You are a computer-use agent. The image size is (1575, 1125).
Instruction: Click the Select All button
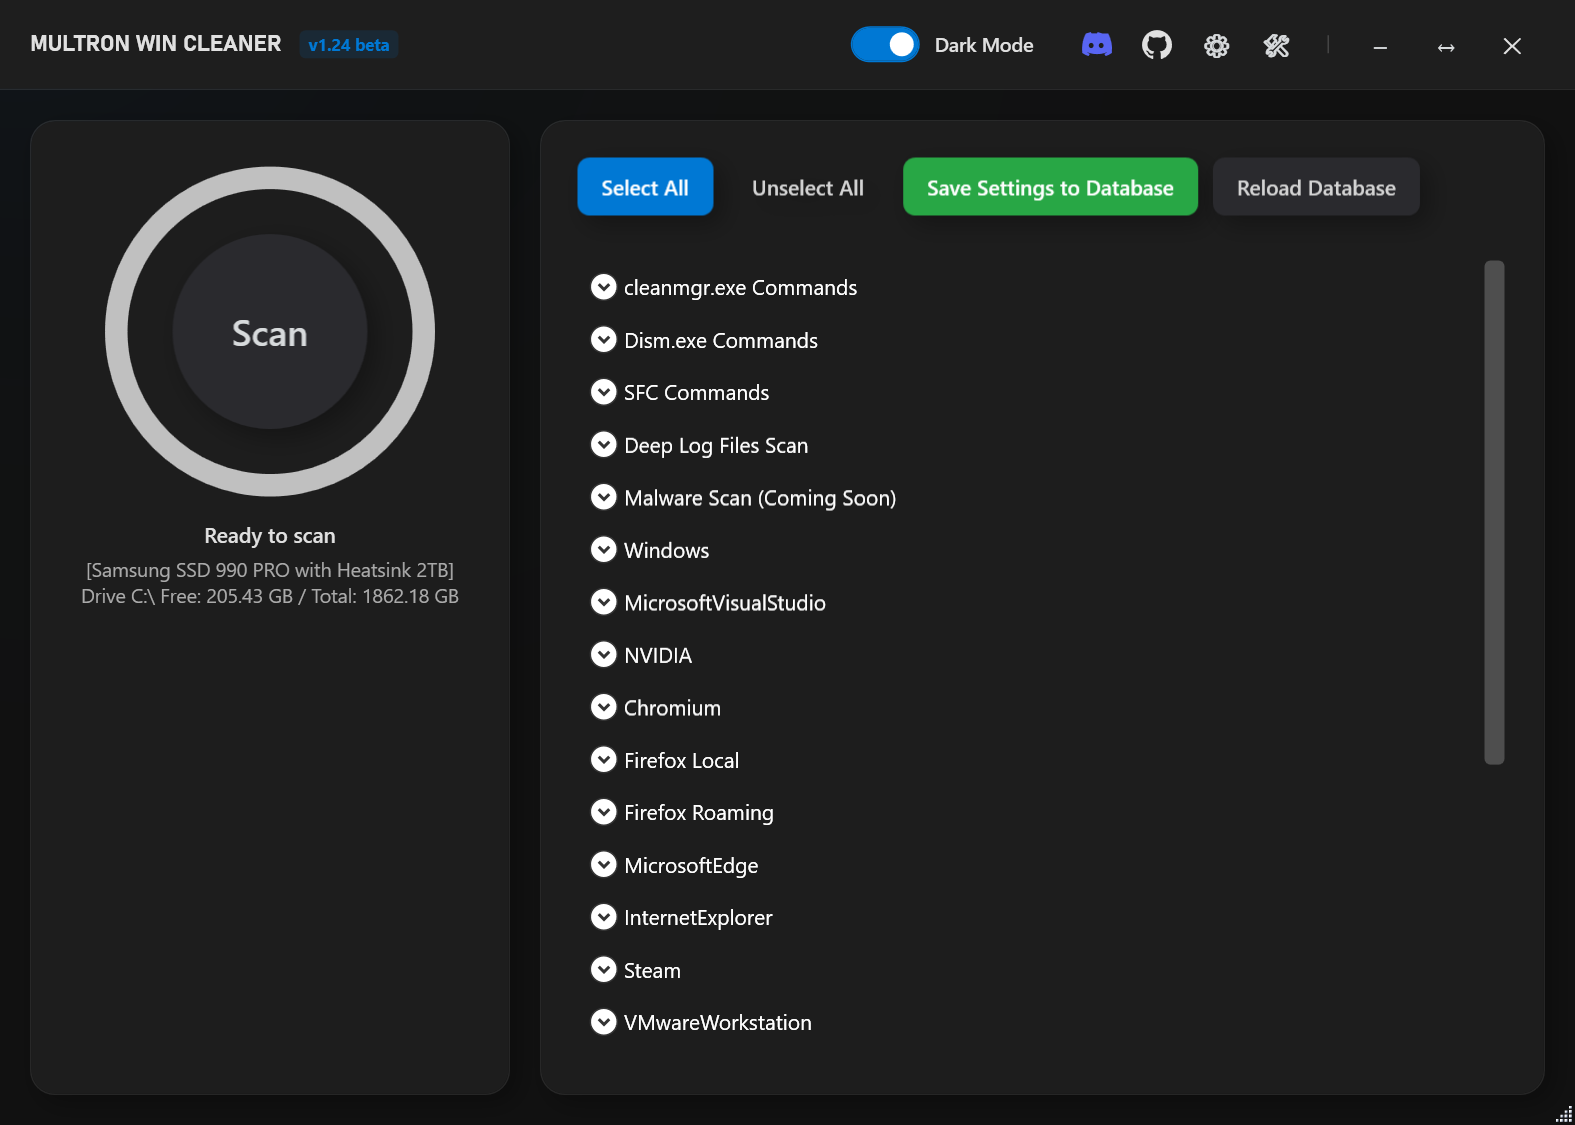pos(645,187)
